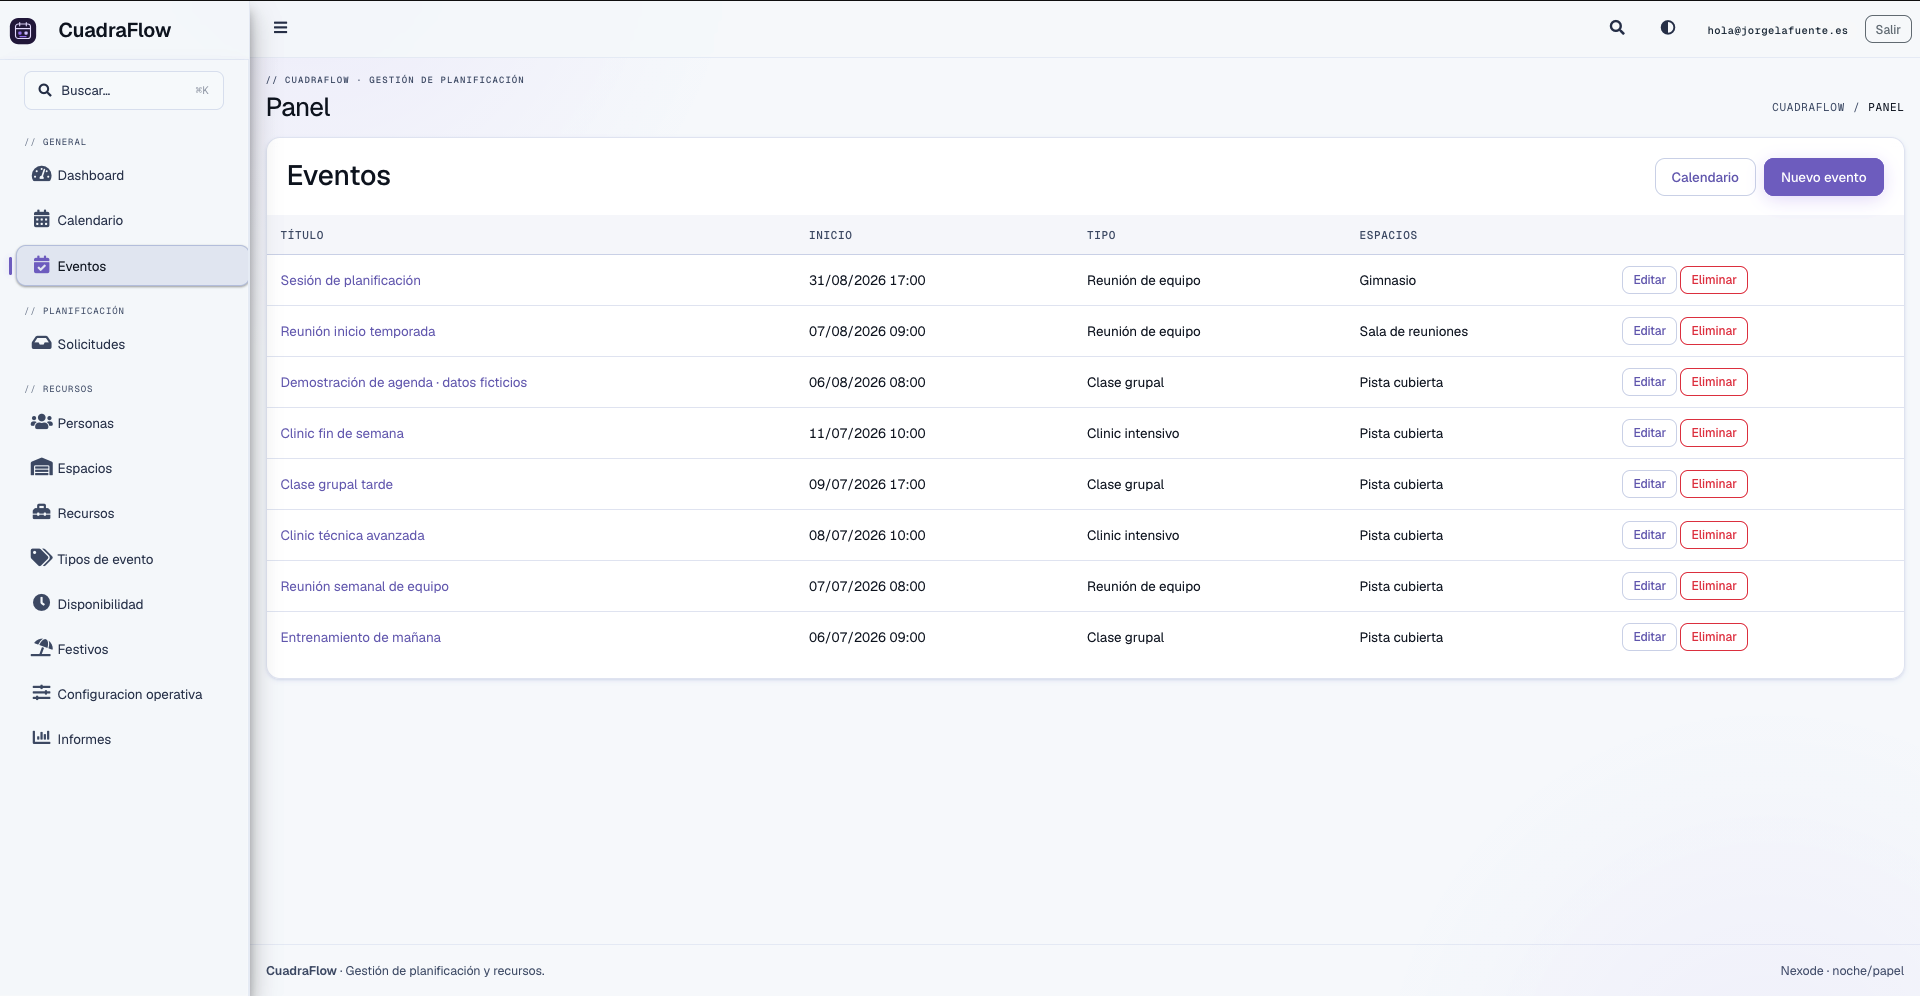Click the INICIO column header
The width and height of the screenshot is (1920, 996).
[x=830, y=235]
